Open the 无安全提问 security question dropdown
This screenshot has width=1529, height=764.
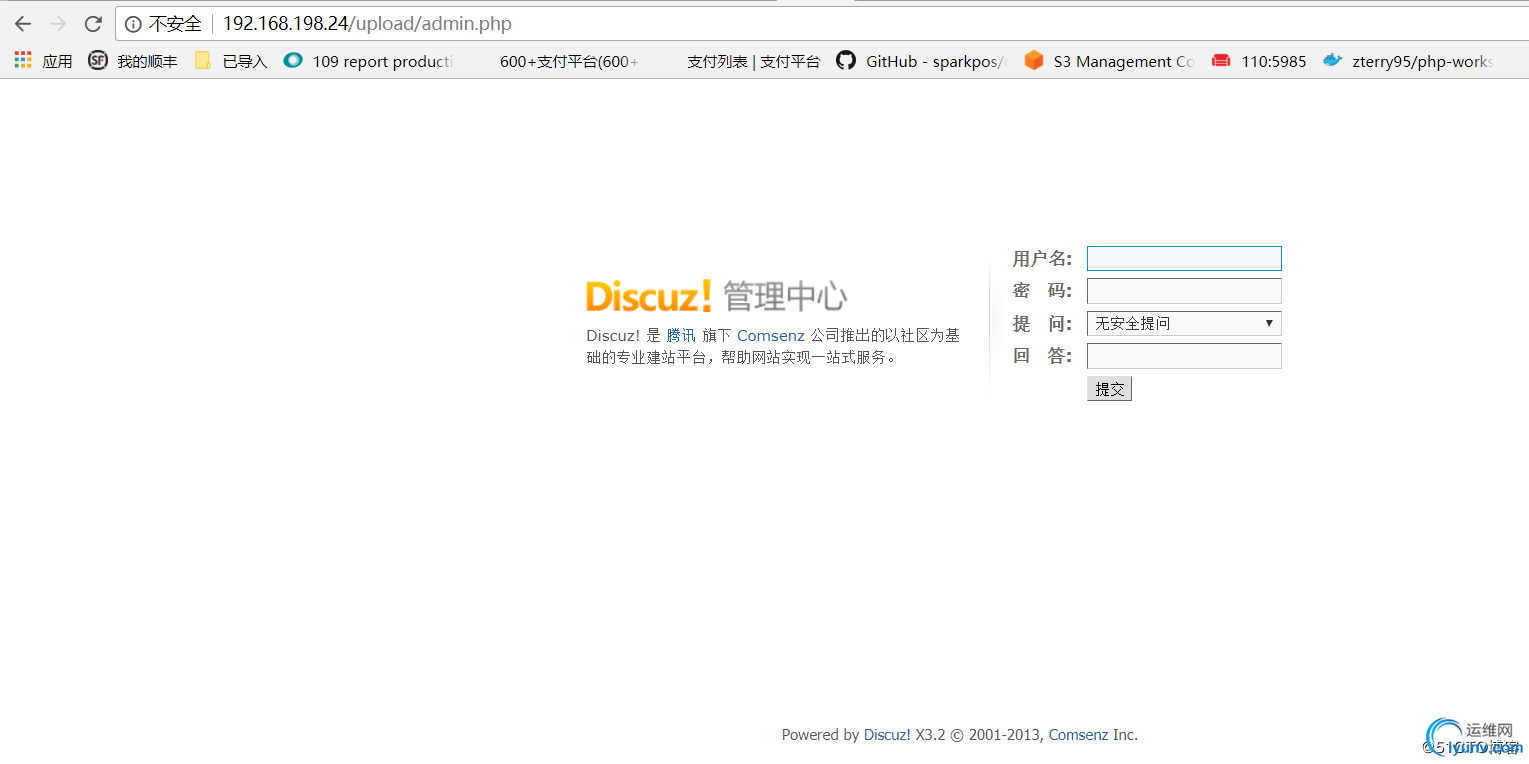(x=1184, y=323)
